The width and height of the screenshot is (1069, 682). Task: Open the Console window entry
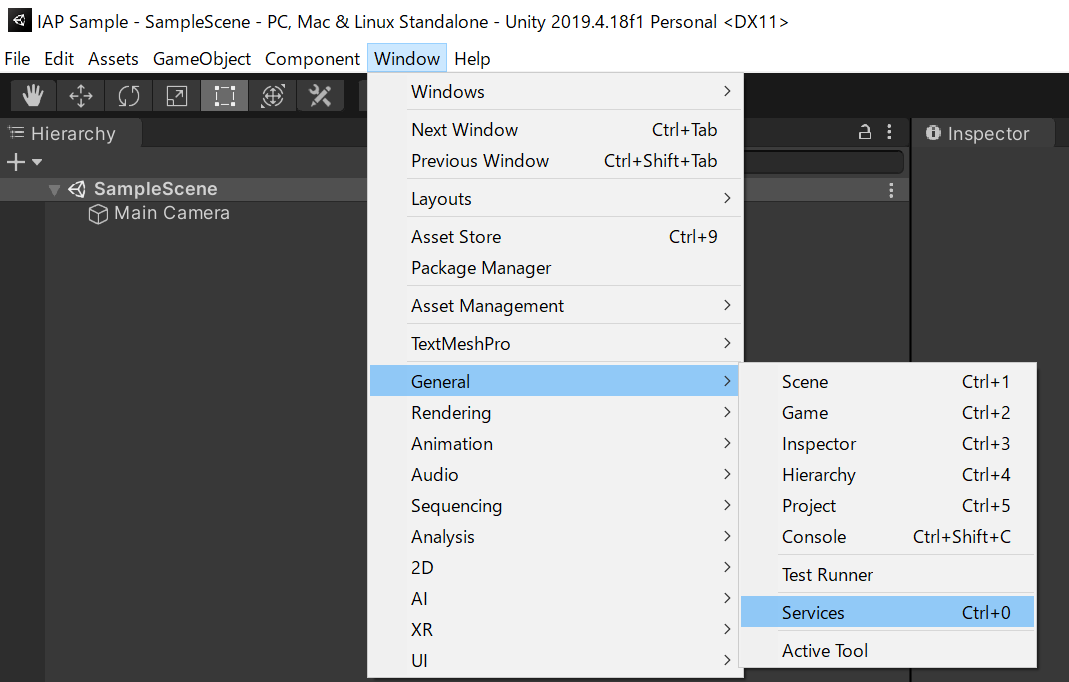[x=814, y=537]
